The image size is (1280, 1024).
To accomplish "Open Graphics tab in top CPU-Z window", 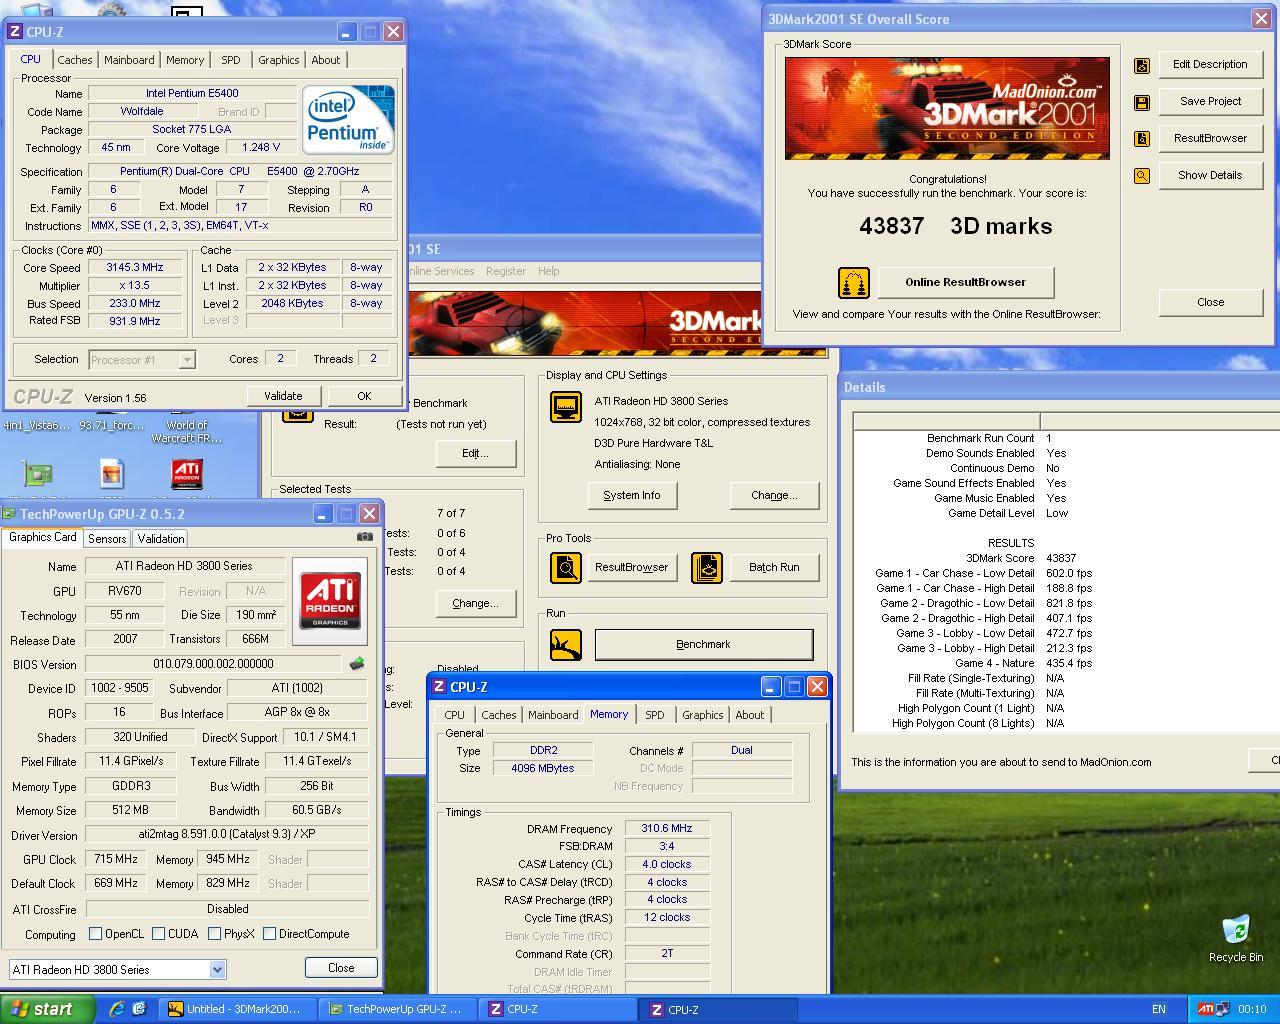I will (x=279, y=60).
